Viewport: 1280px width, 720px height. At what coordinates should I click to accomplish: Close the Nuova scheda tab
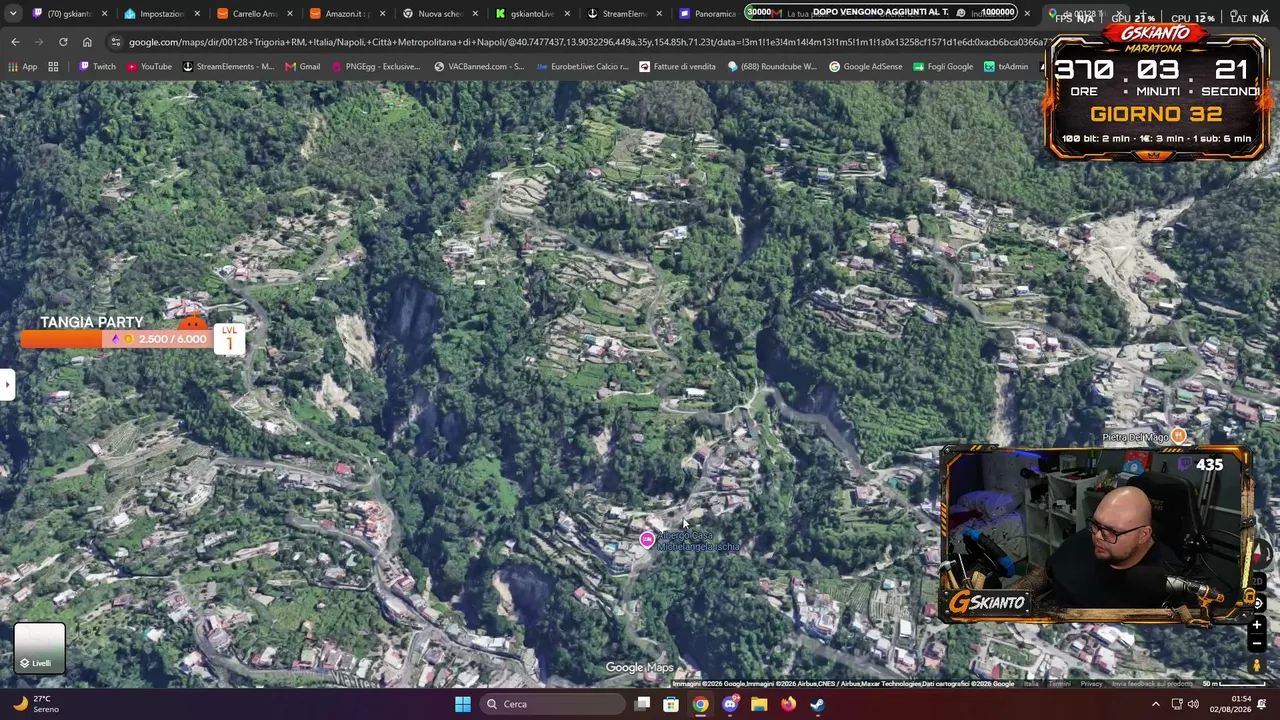474,14
